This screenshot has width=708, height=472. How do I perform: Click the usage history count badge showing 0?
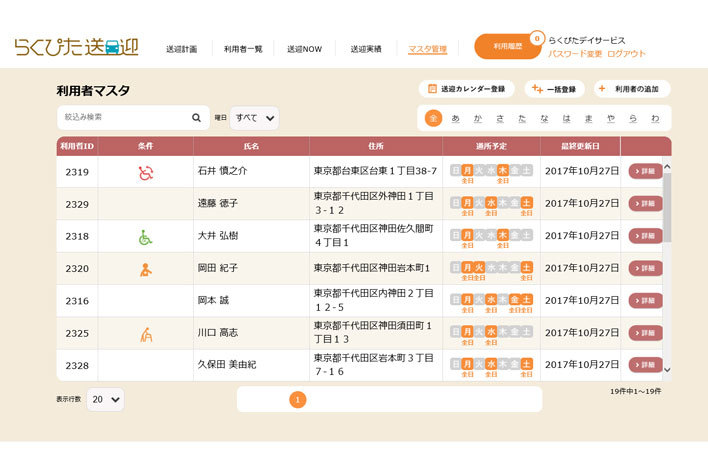click(x=537, y=38)
